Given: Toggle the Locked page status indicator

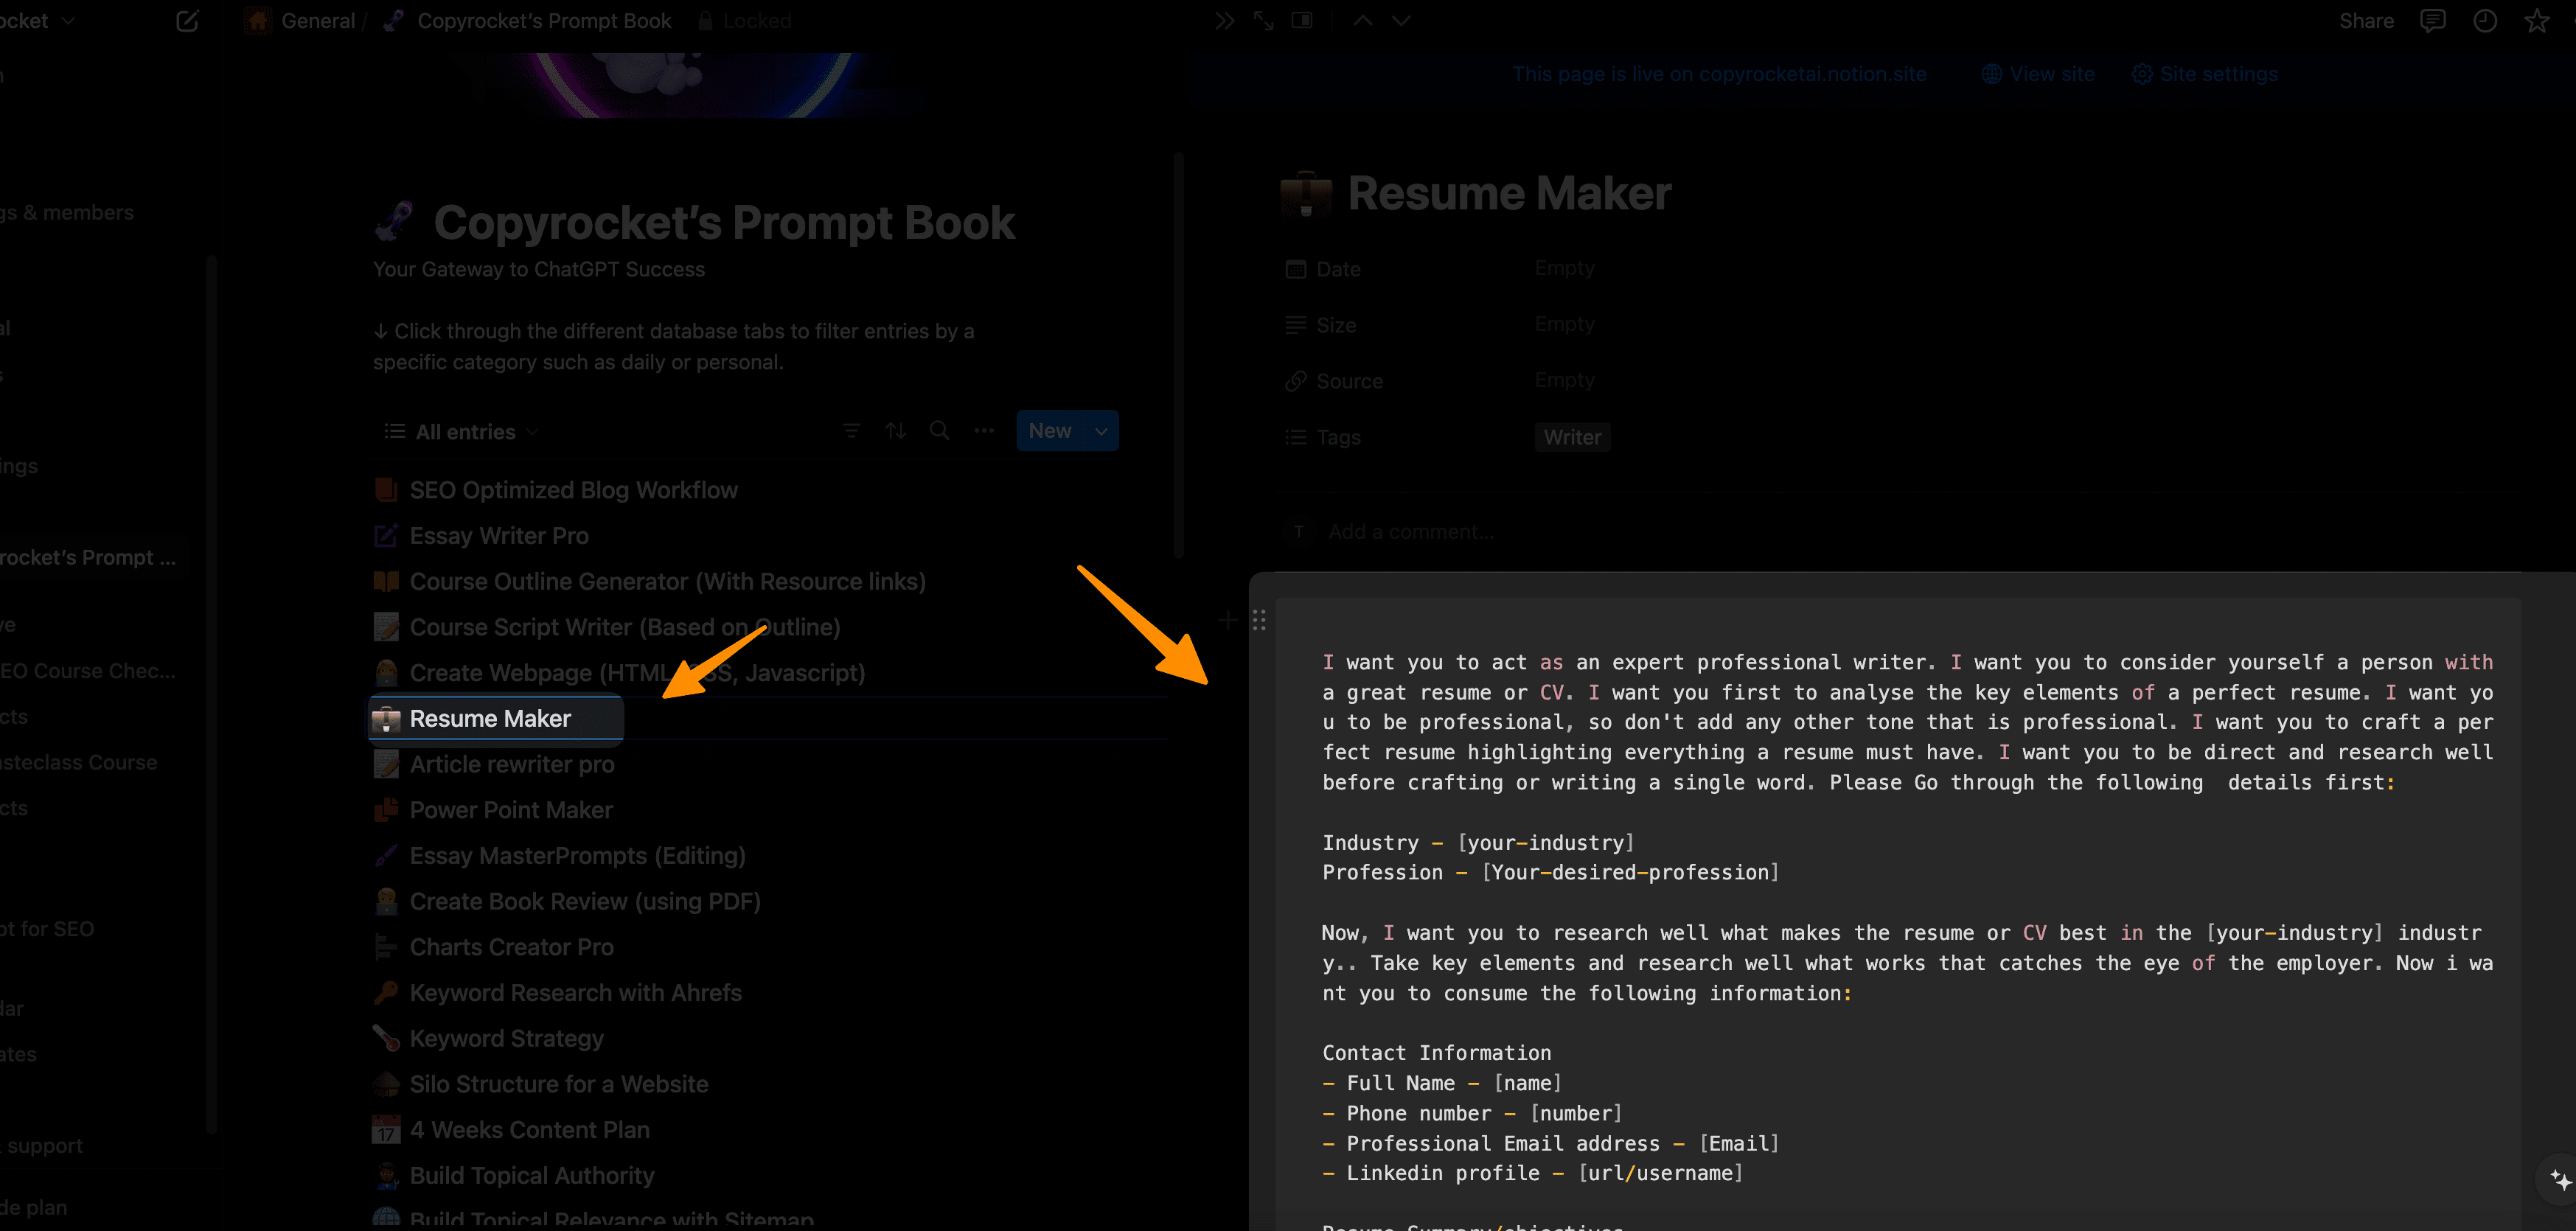Looking at the screenshot, I should [x=742, y=20].
